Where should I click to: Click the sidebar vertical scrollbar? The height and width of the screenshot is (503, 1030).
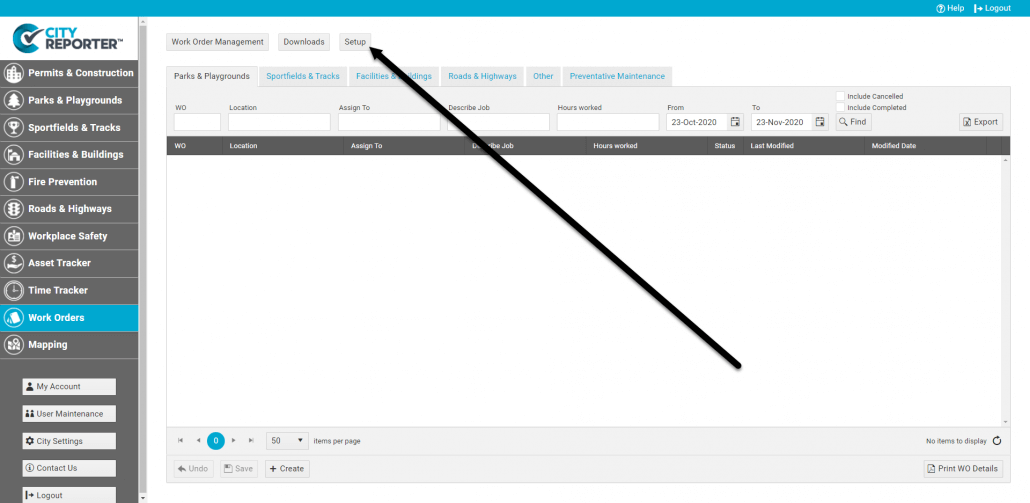pos(142,250)
